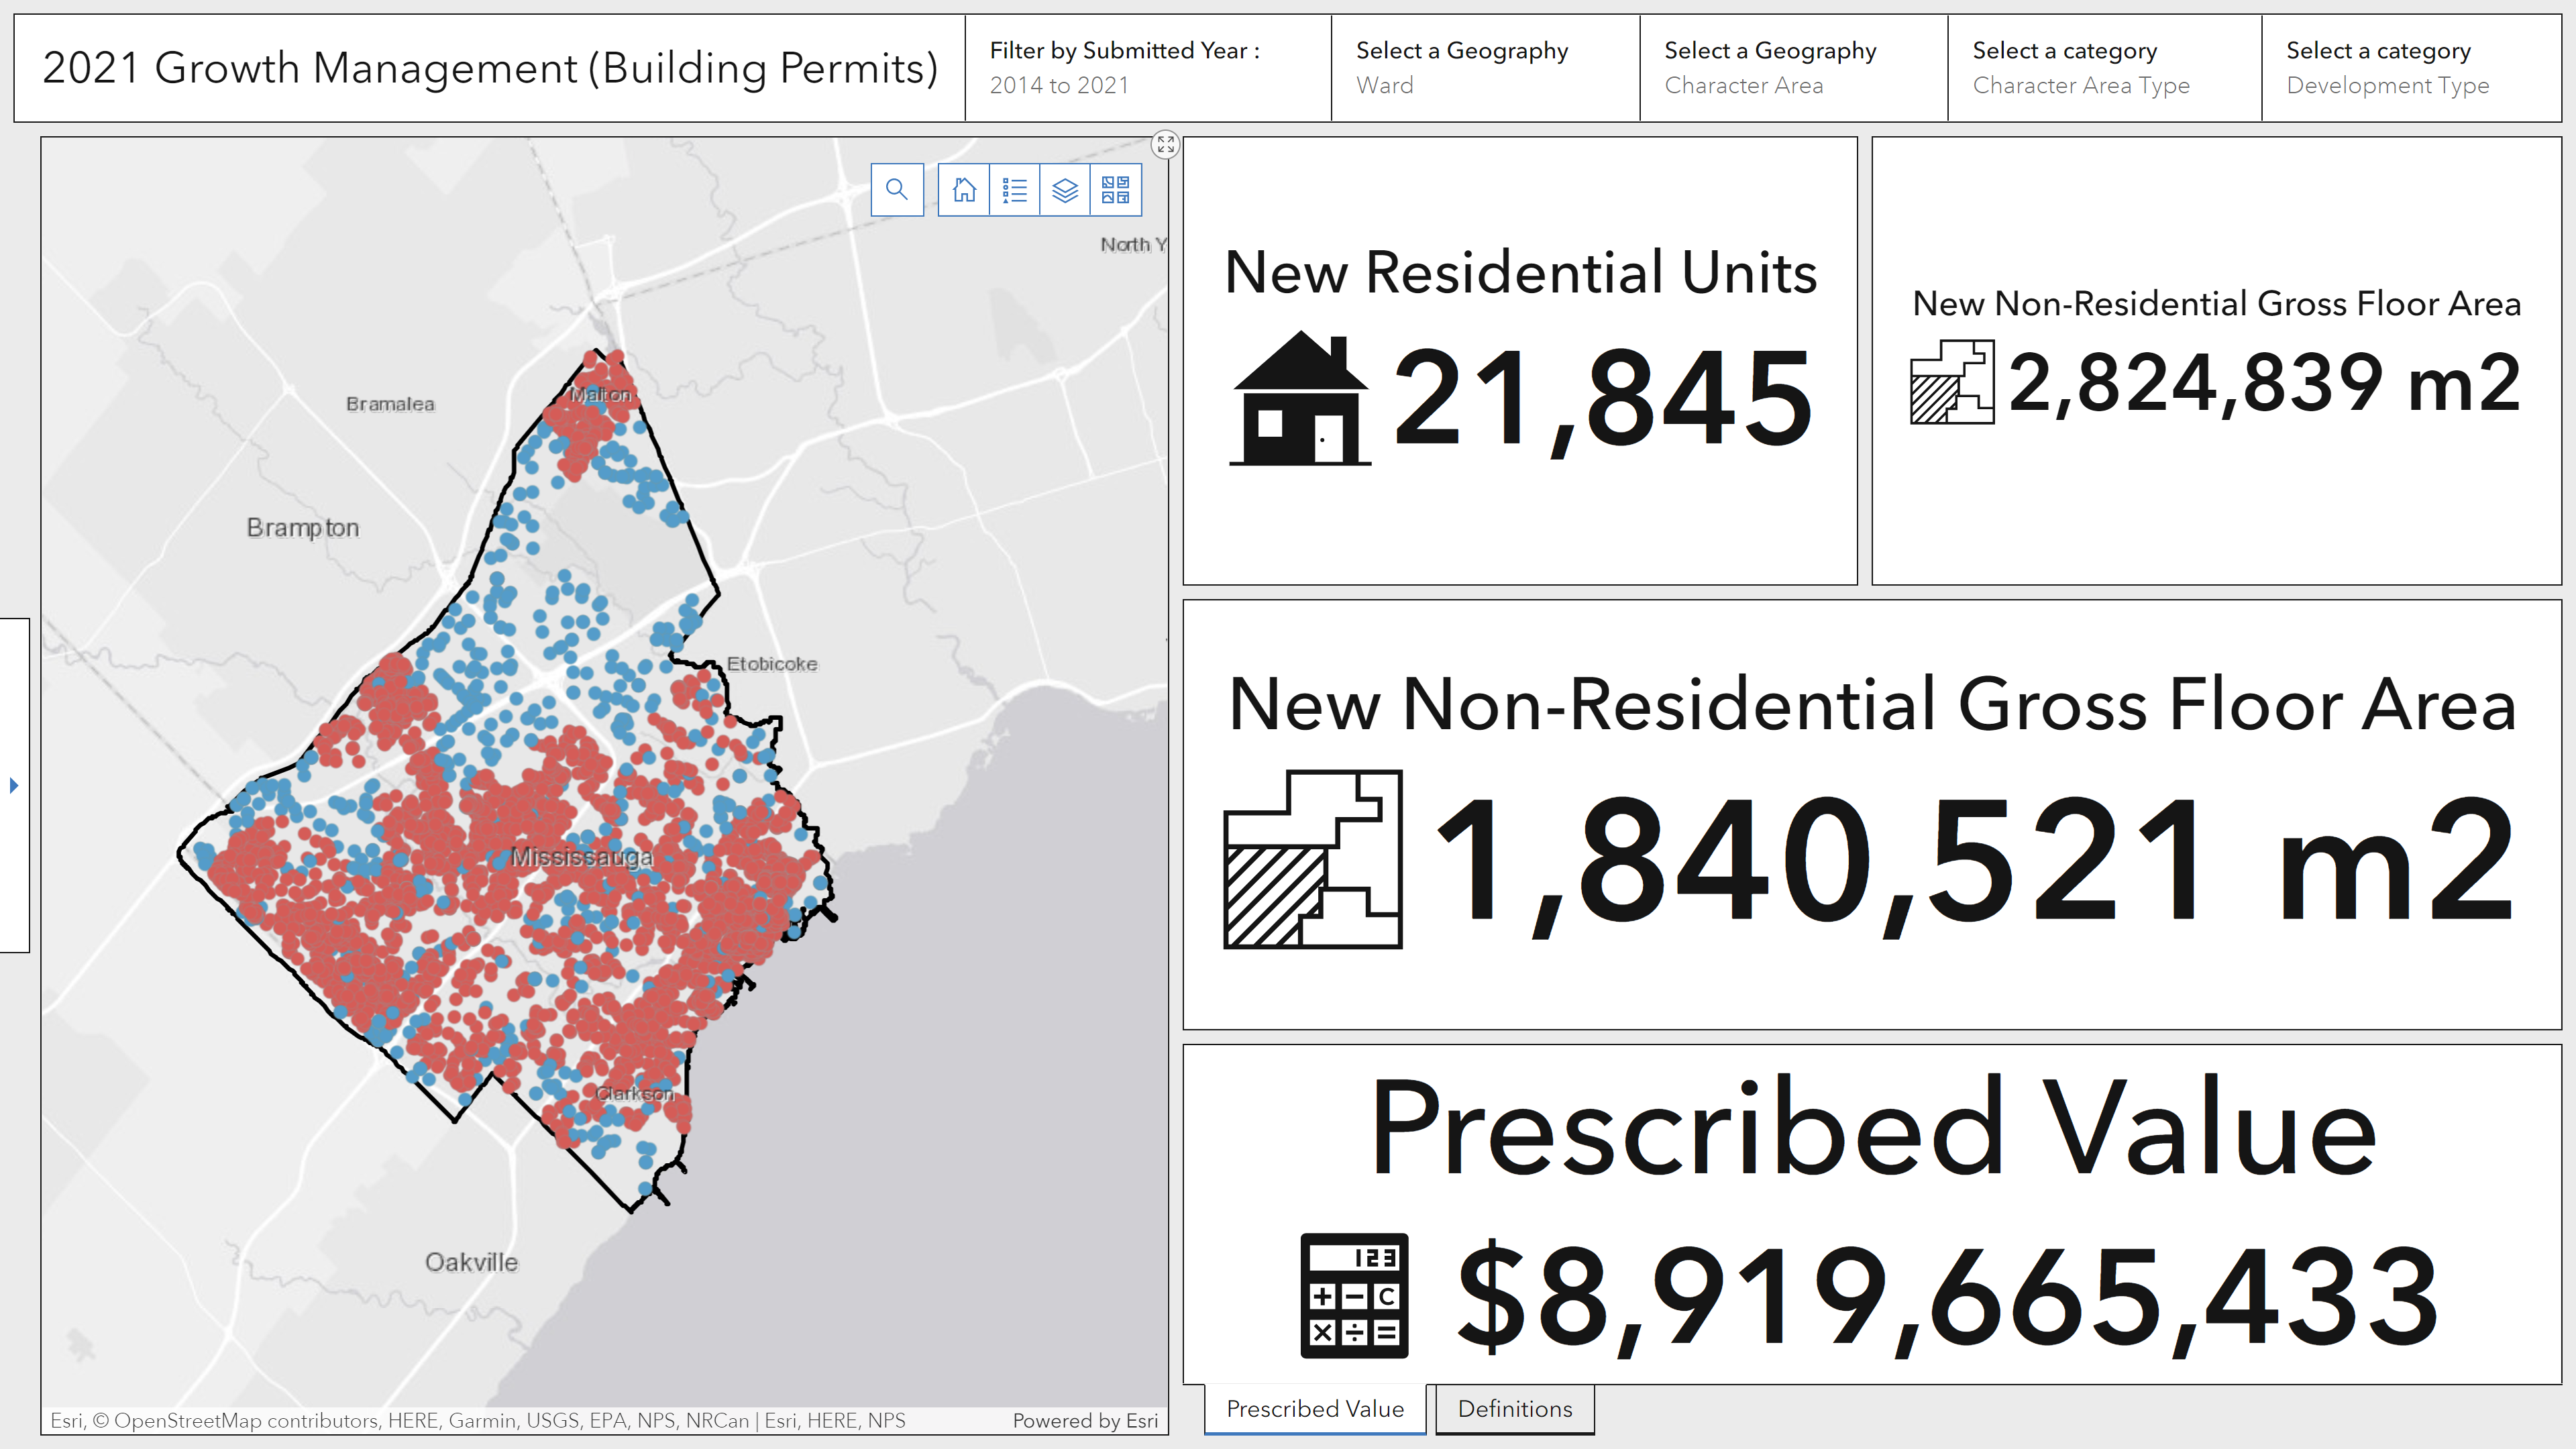The height and width of the screenshot is (1449, 2576).
Task: Click the $8,919,665,433 prescribed value indicator
Action: 1947,1296
